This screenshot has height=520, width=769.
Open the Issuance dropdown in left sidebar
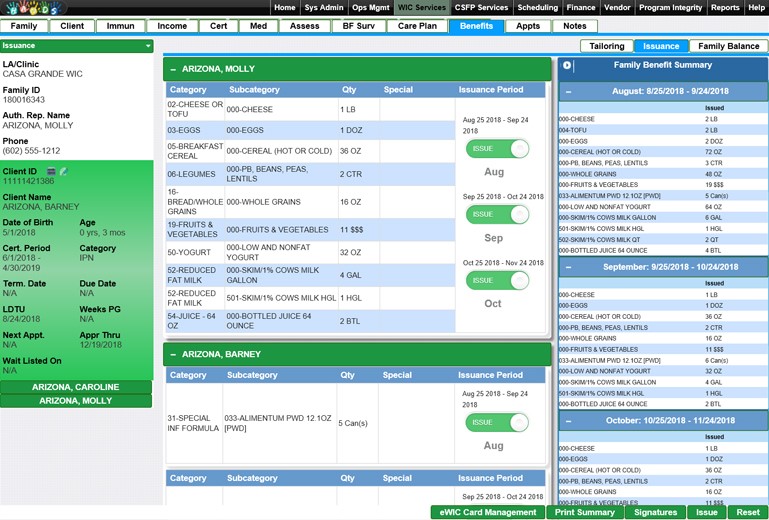pyautogui.click(x=148, y=46)
